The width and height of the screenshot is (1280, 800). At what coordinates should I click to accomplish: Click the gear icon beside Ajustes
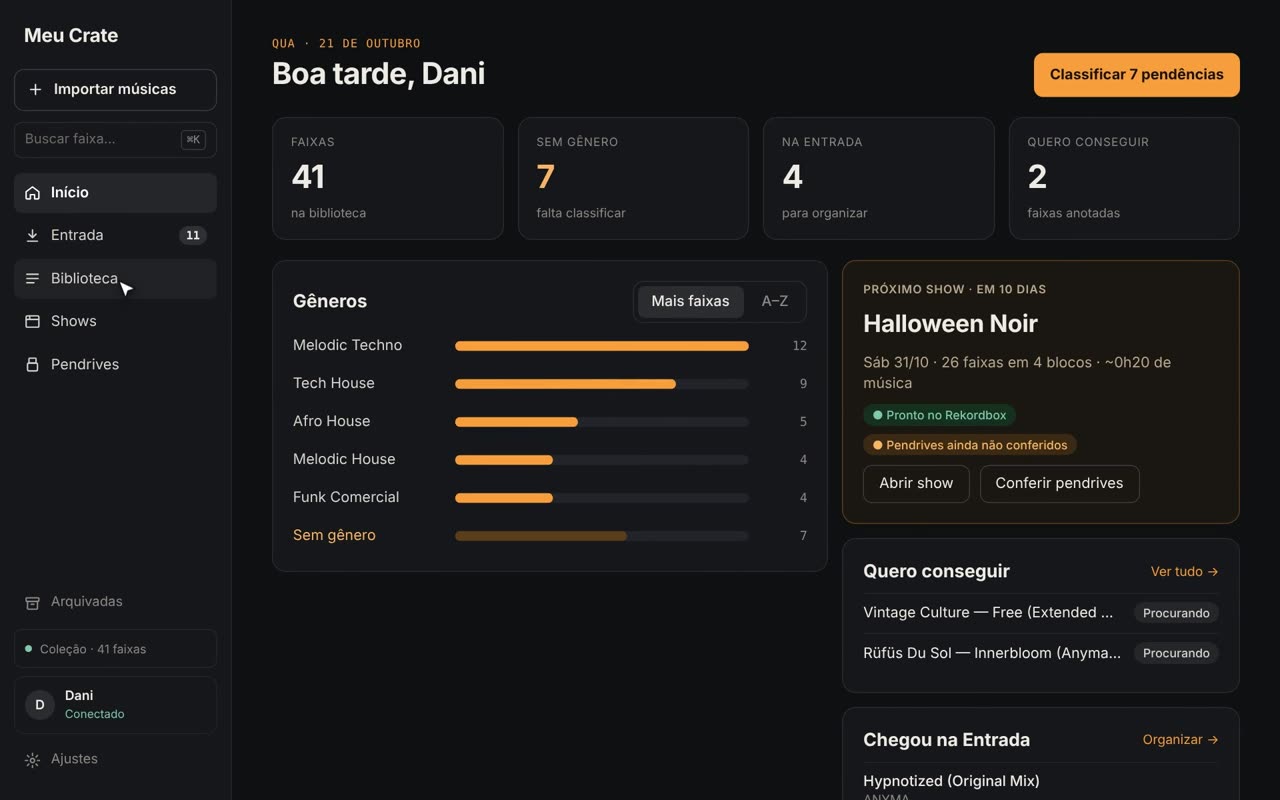coord(33,760)
